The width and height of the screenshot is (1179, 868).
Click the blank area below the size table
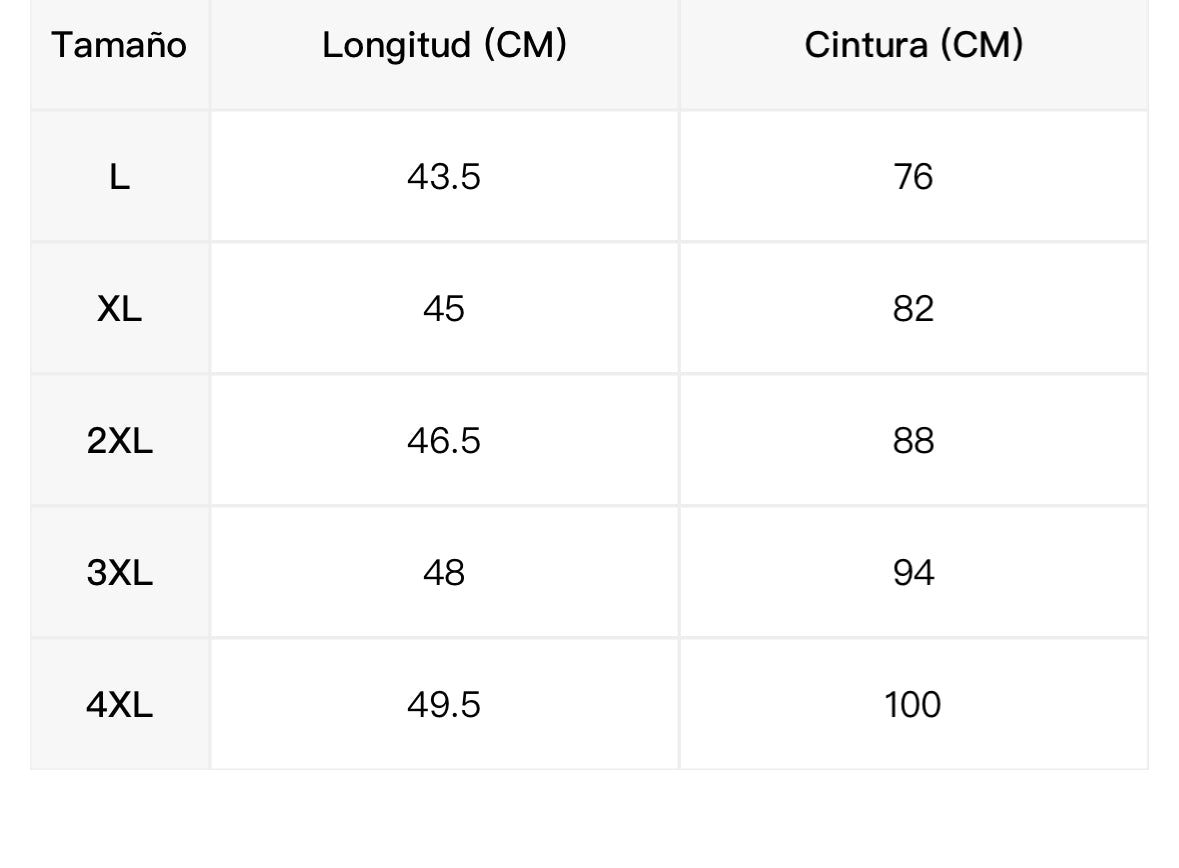tap(589, 820)
